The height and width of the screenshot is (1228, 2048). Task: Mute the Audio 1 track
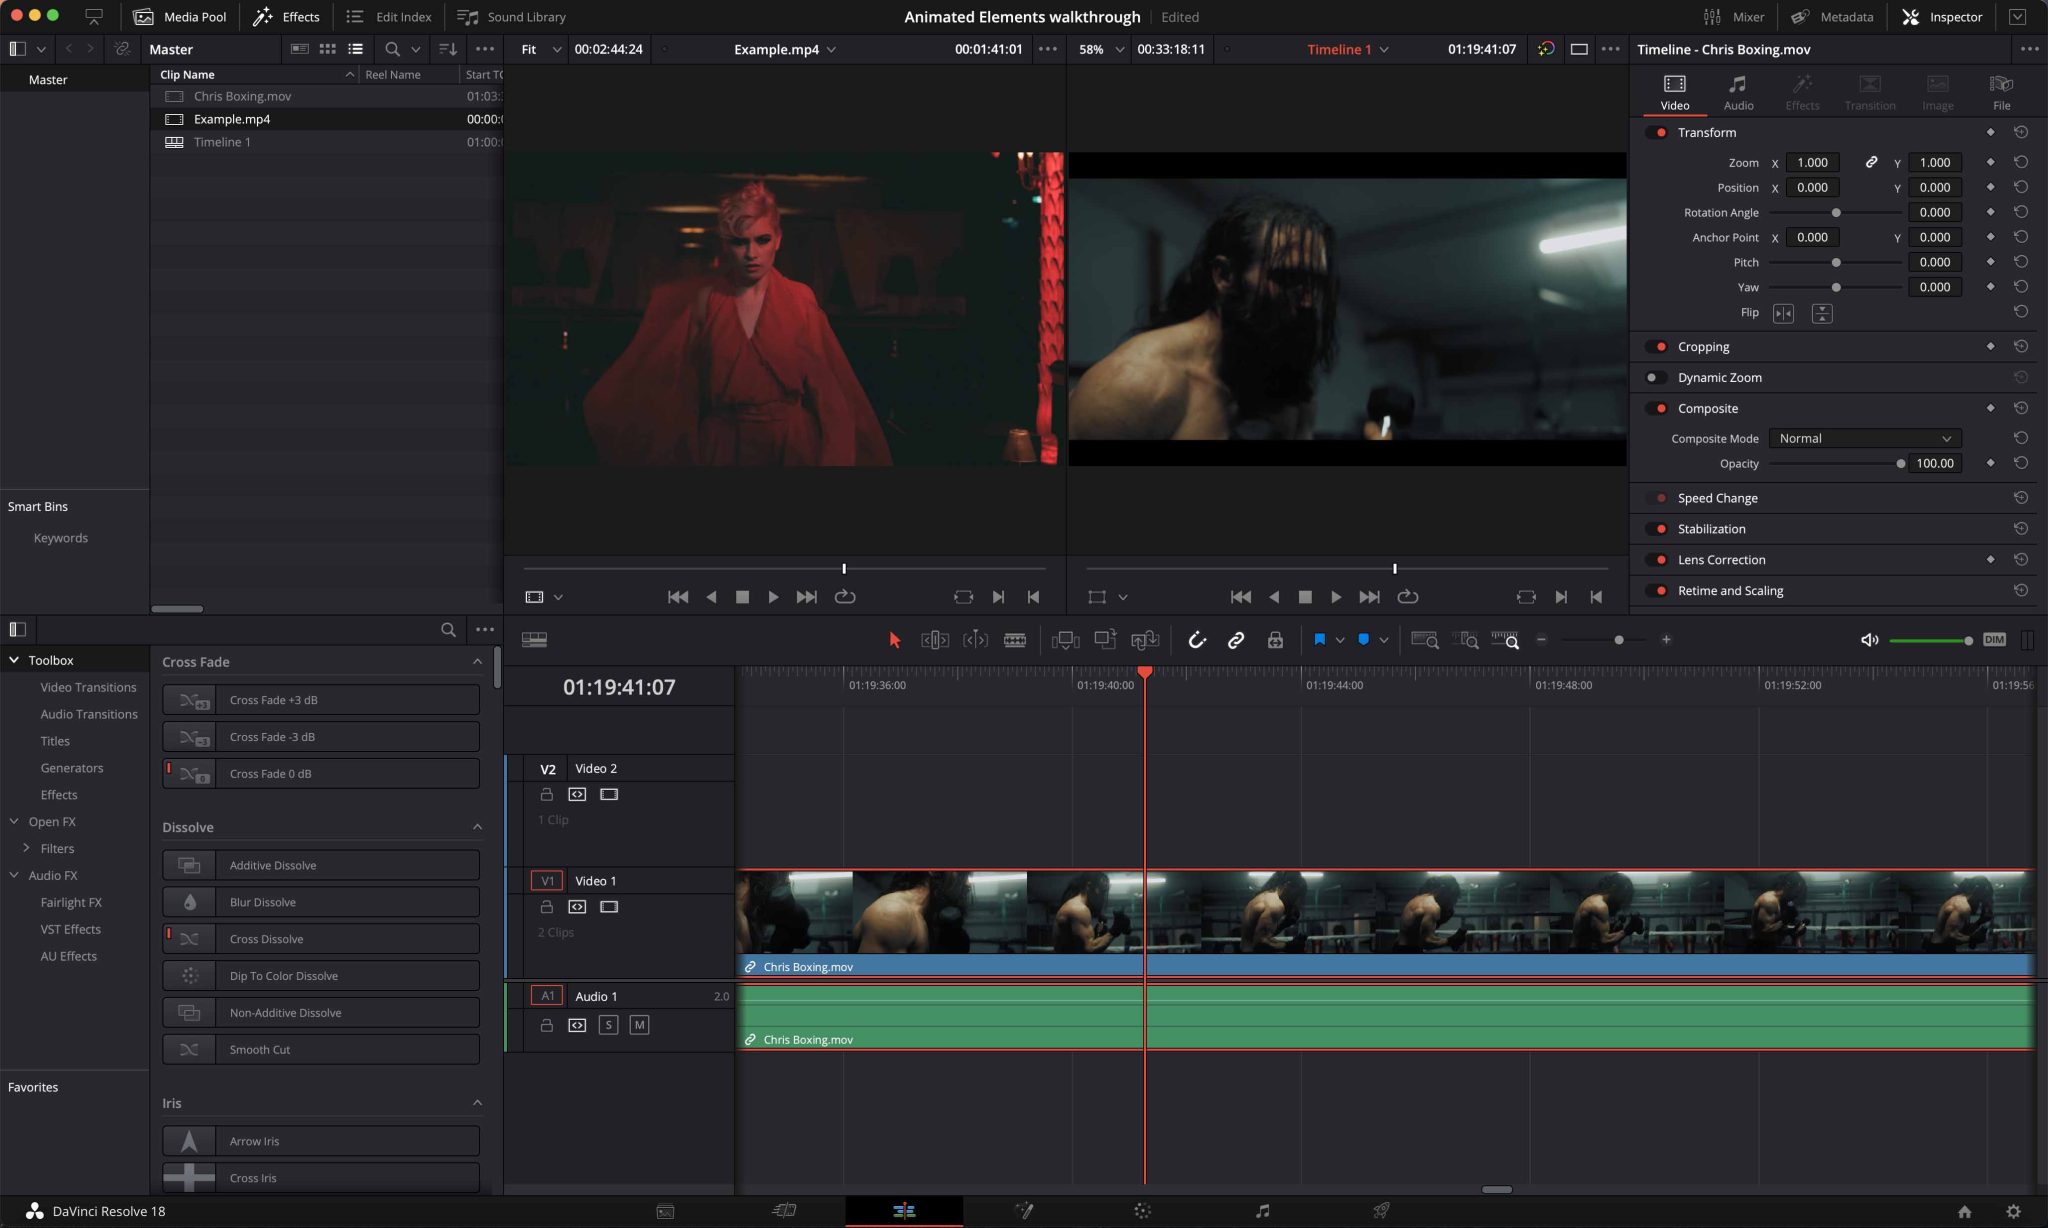(x=639, y=1024)
